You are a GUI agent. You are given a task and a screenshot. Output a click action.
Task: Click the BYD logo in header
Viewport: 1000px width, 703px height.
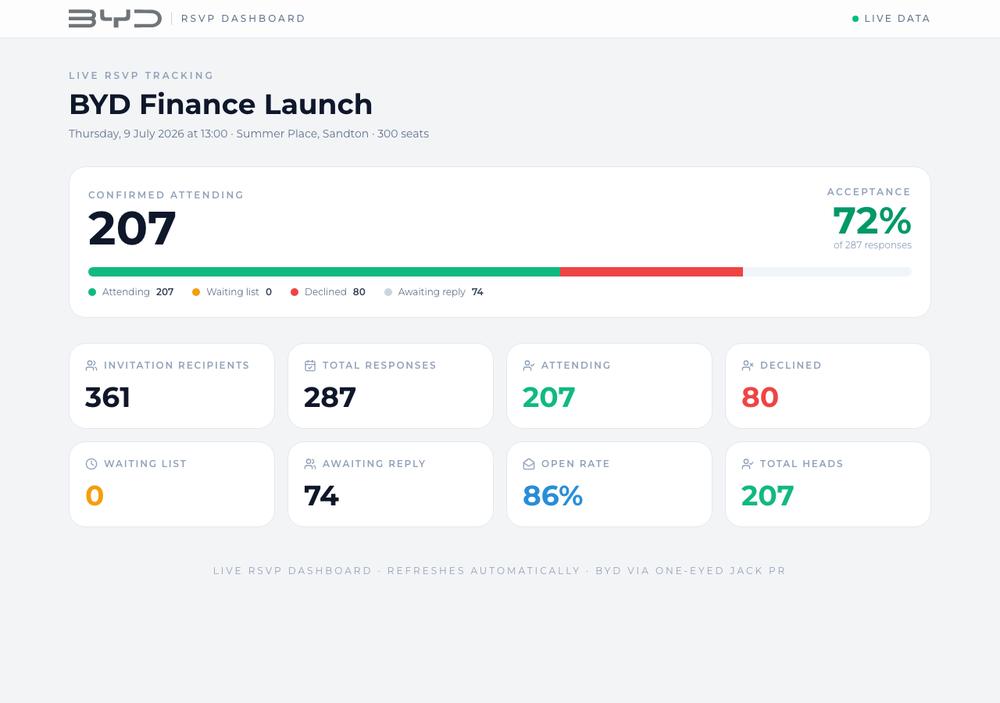coord(115,18)
